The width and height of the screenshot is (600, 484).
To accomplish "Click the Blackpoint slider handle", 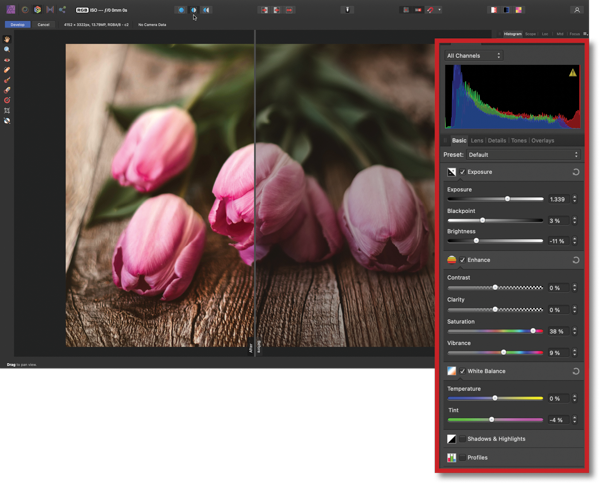I will click(483, 220).
